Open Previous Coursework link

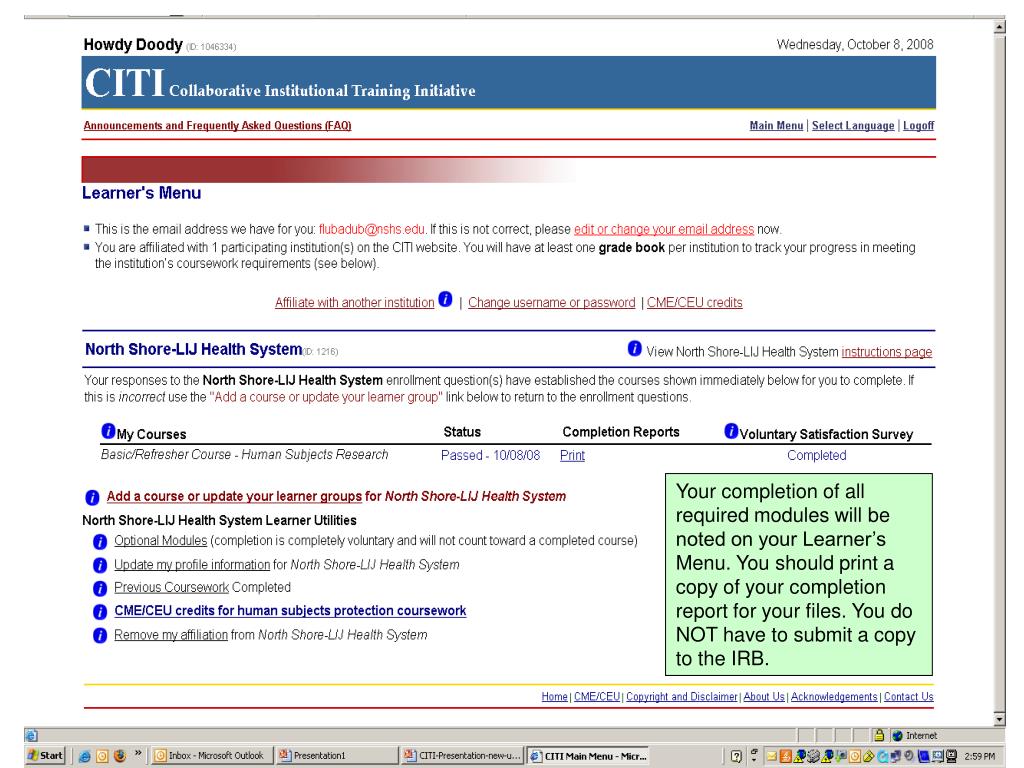(x=171, y=588)
